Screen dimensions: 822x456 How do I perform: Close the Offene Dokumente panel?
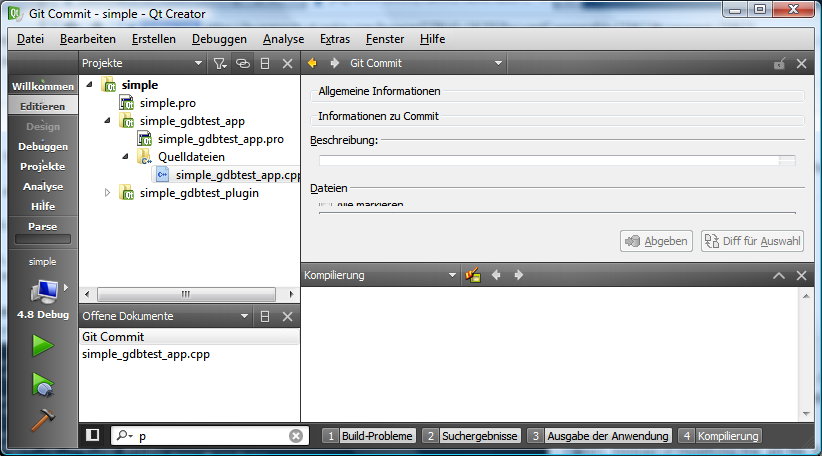click(287, 317)
